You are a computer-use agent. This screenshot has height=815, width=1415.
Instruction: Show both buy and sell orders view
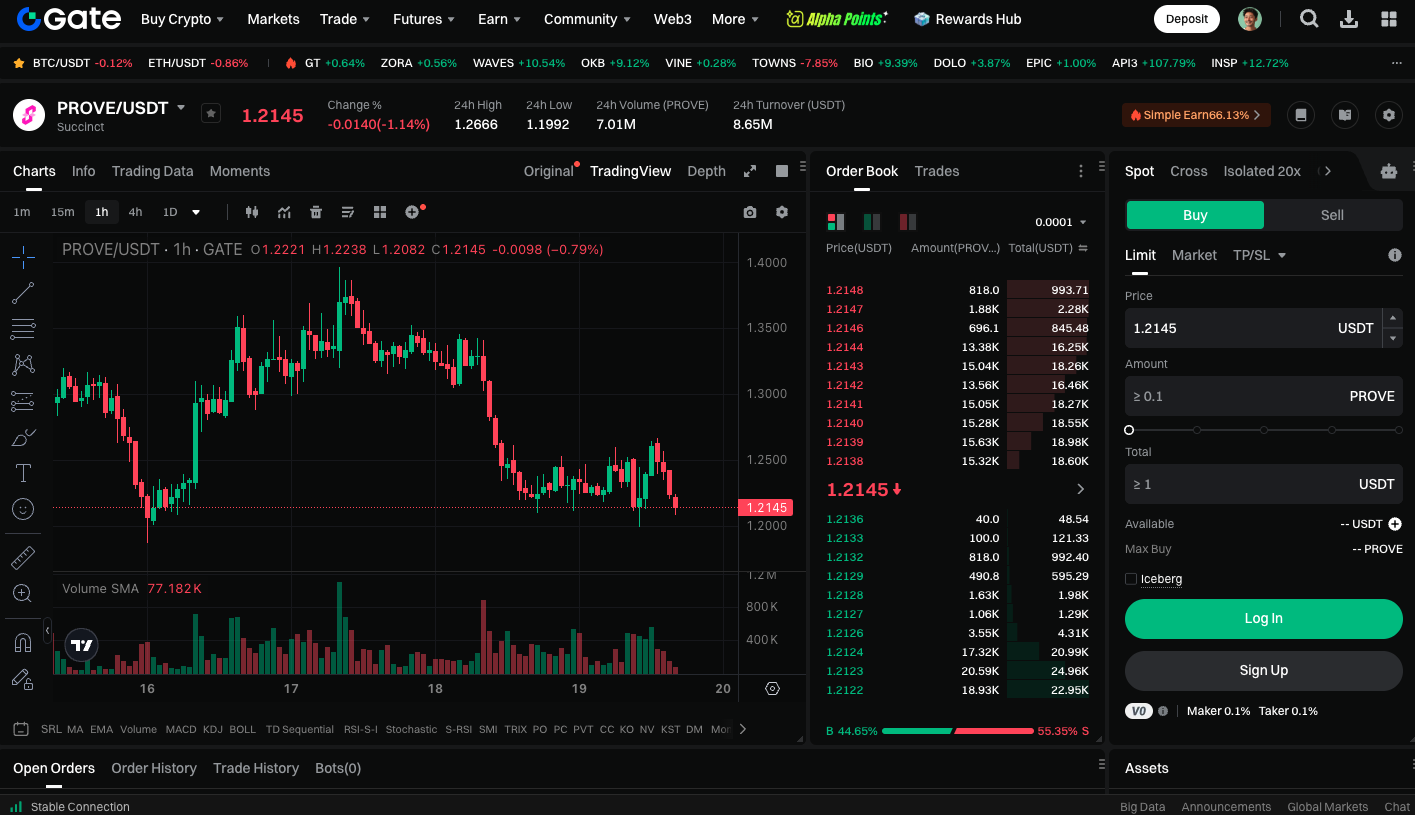coord(835,221)
